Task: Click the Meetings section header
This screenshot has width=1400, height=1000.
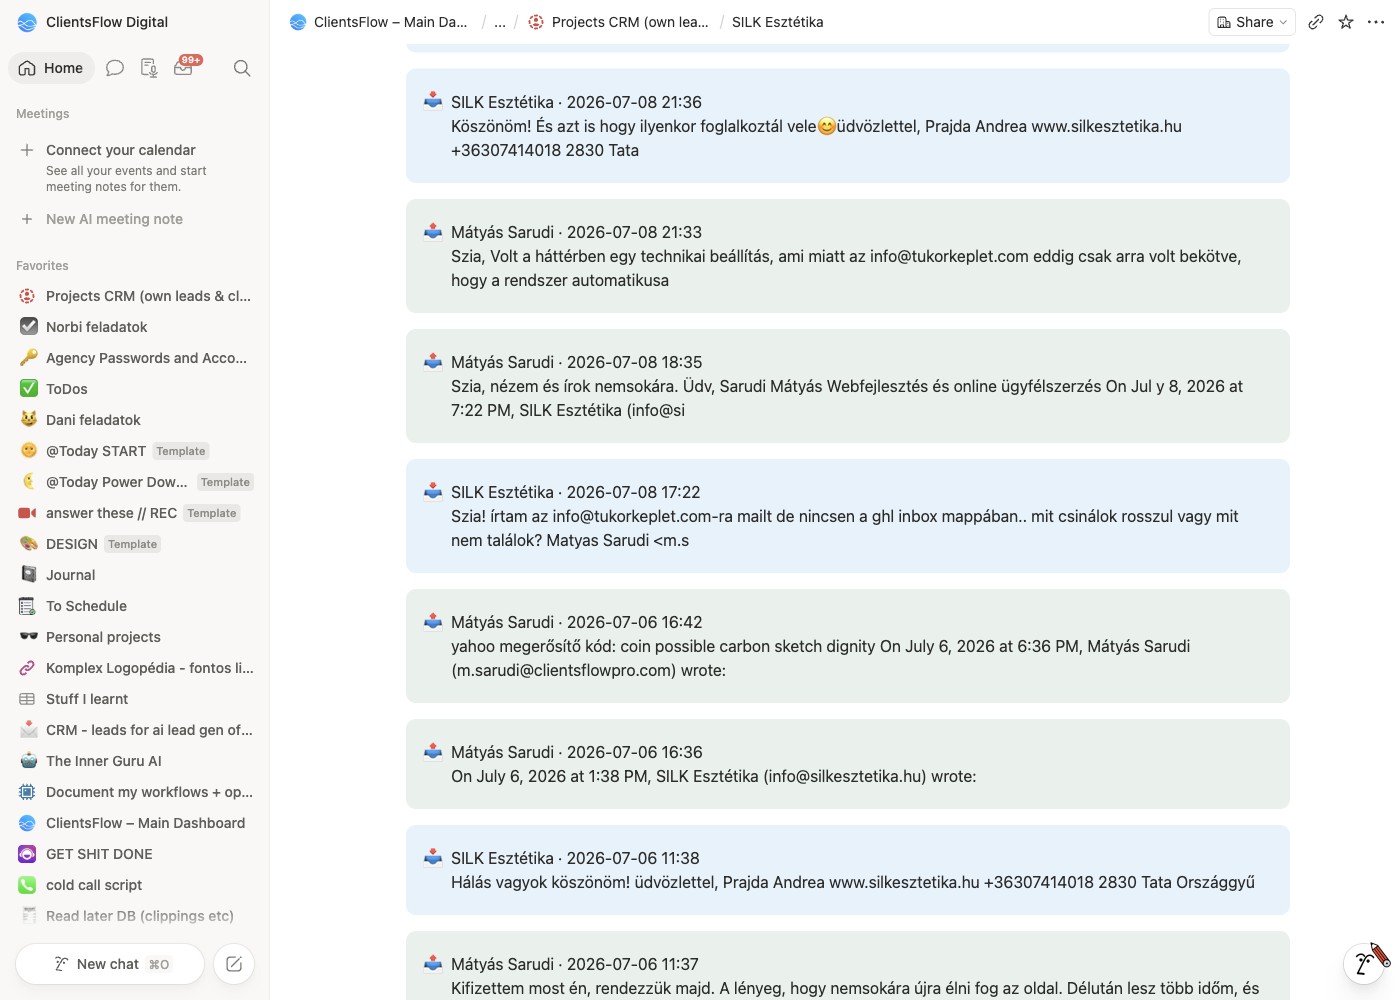Action: (43, 114)
